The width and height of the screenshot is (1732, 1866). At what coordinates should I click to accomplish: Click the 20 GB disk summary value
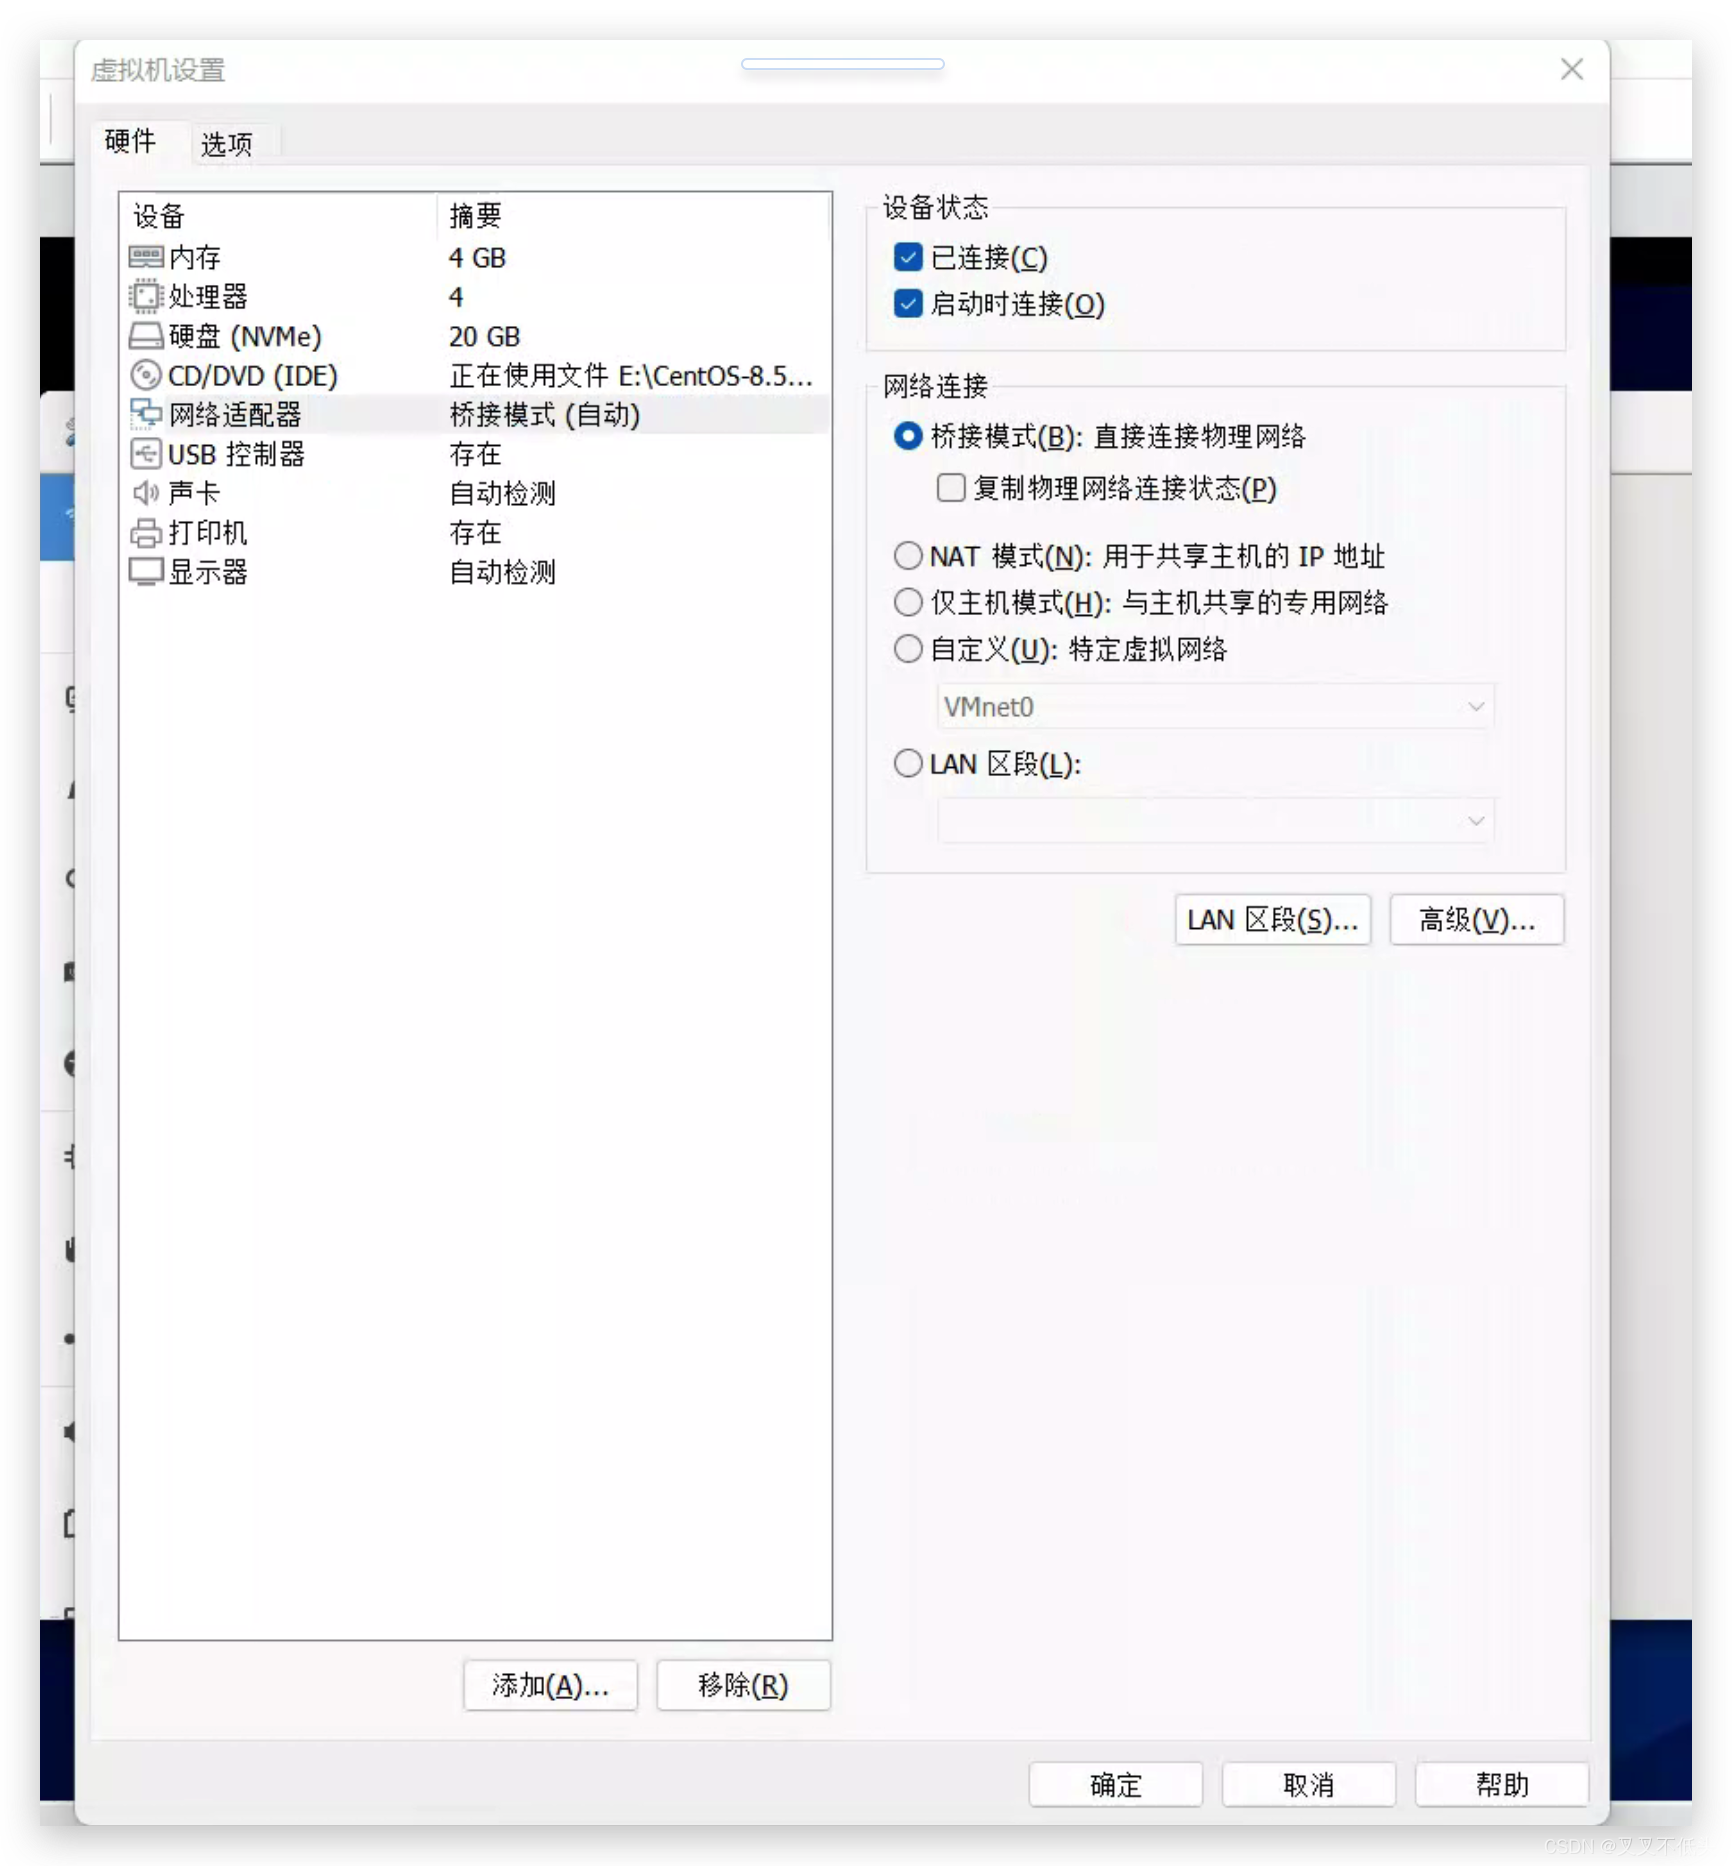485,337
